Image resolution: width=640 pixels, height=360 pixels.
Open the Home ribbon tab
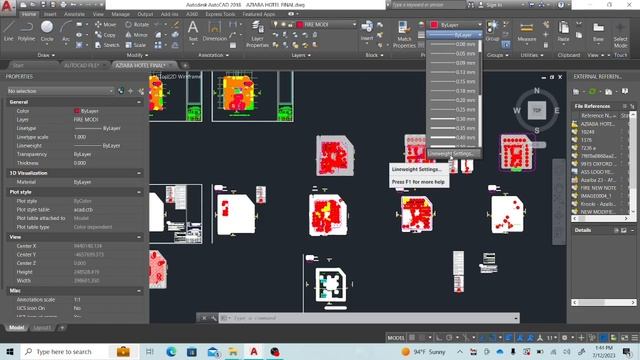pyautogui.click(x=29, y=14)
